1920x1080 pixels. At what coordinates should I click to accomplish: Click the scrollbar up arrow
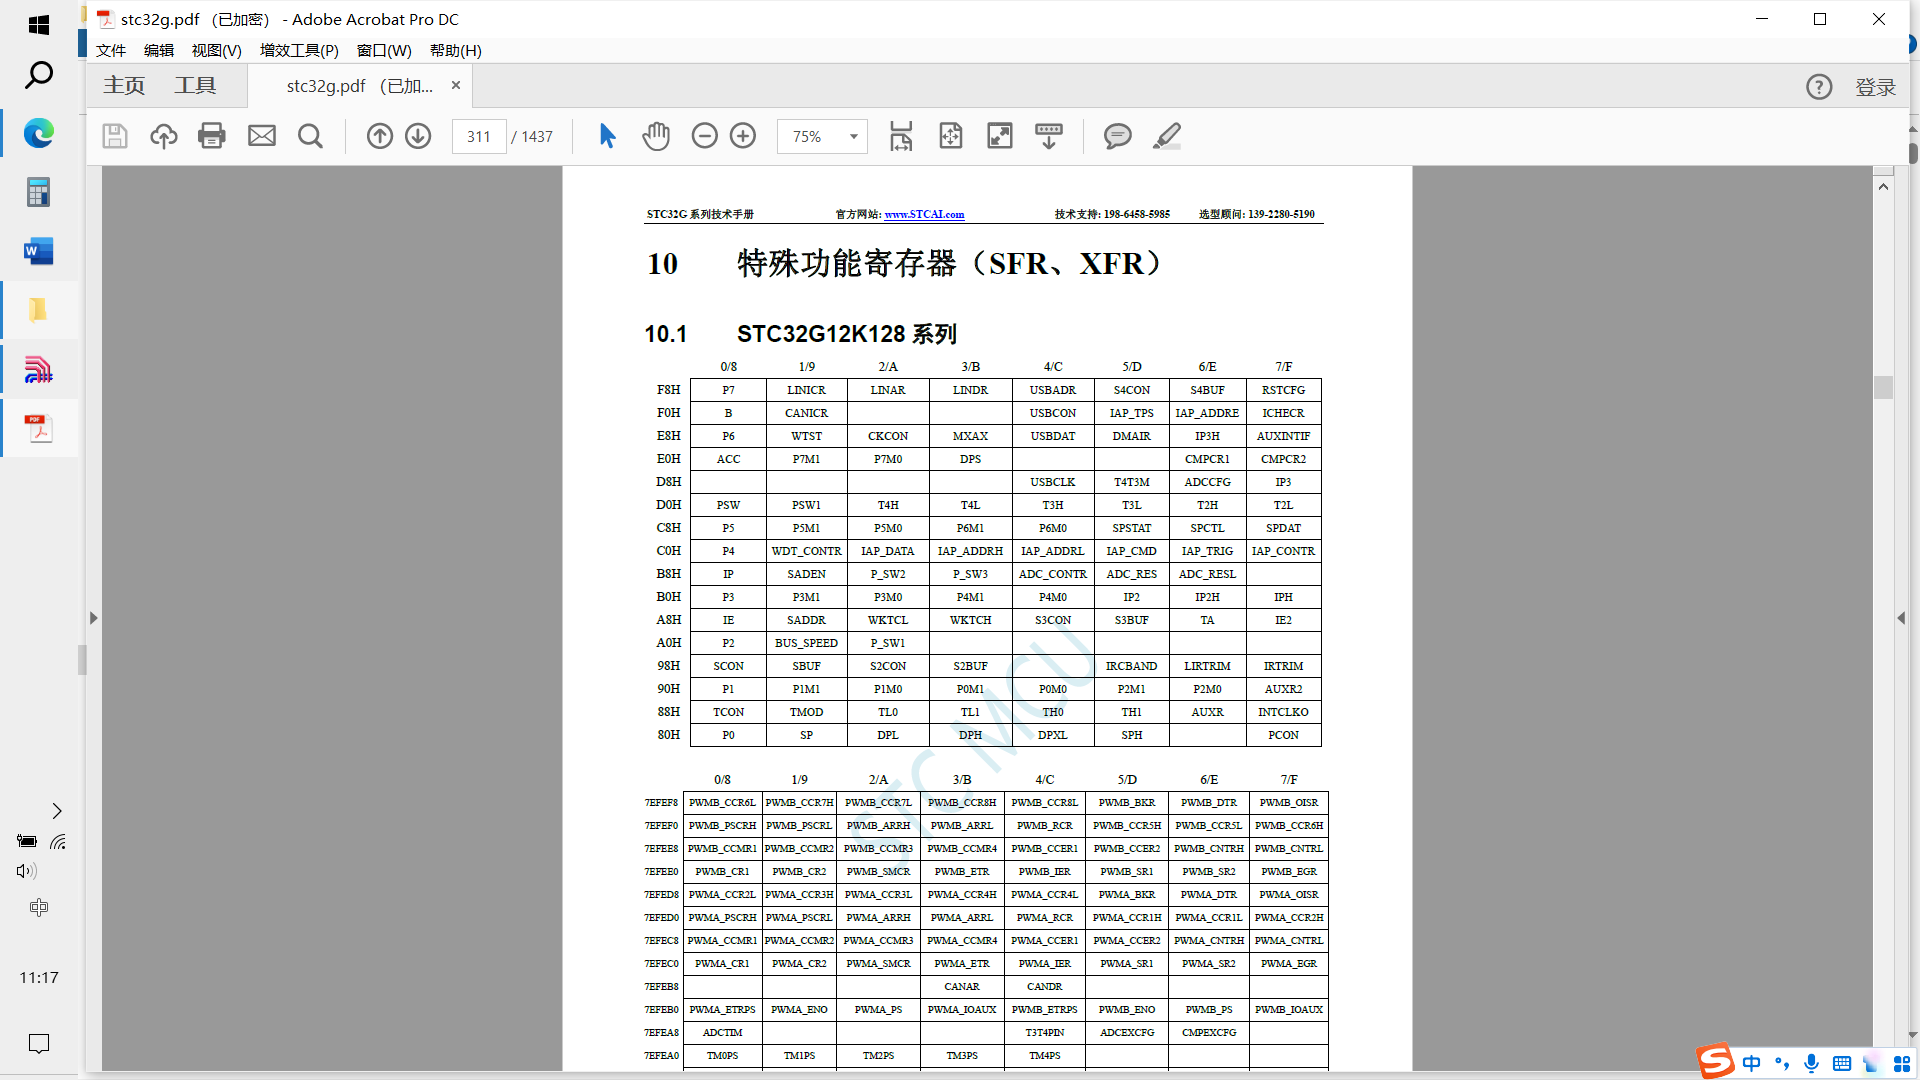pos(1883,187)
